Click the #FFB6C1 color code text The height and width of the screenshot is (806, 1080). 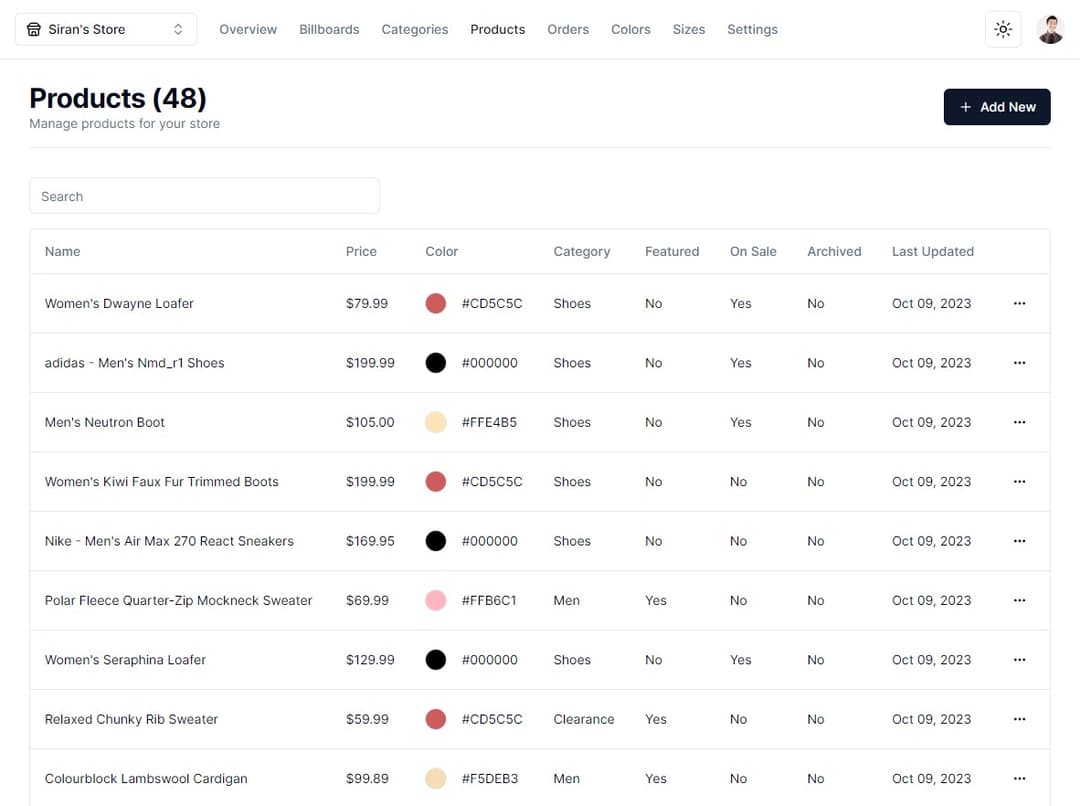[488, 601]
